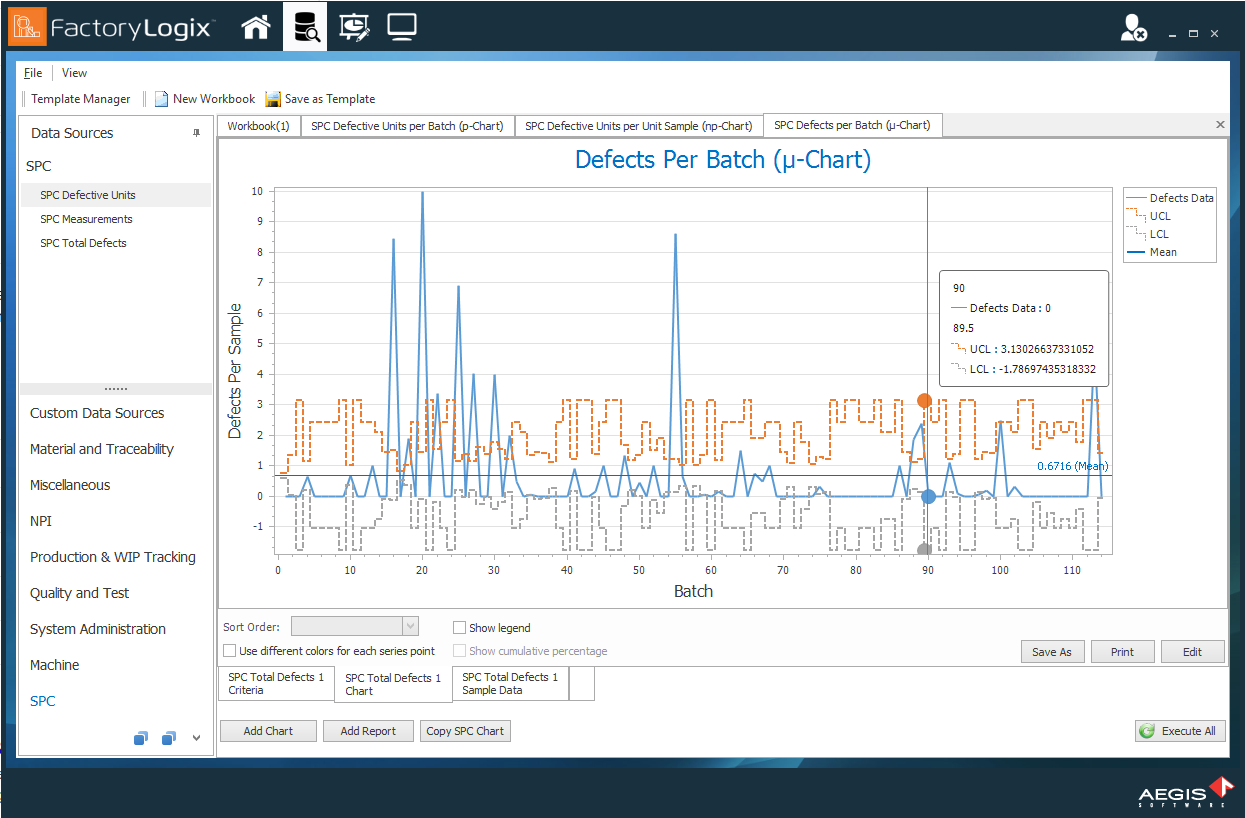The width and height of the screenshot is (1245, 818).
Task: Click the Execute All button
Action: click(1180, 731)
